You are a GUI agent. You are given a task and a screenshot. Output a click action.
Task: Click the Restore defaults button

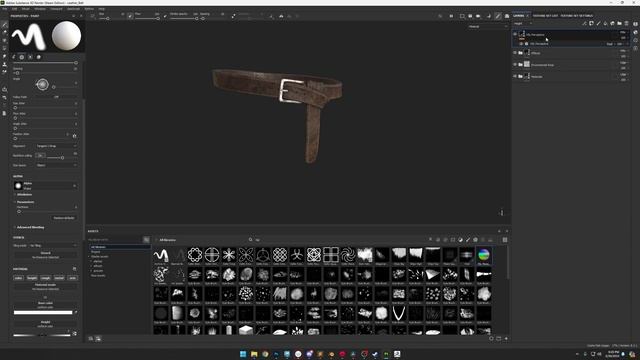pyautogui.click(x=64, y=218)
